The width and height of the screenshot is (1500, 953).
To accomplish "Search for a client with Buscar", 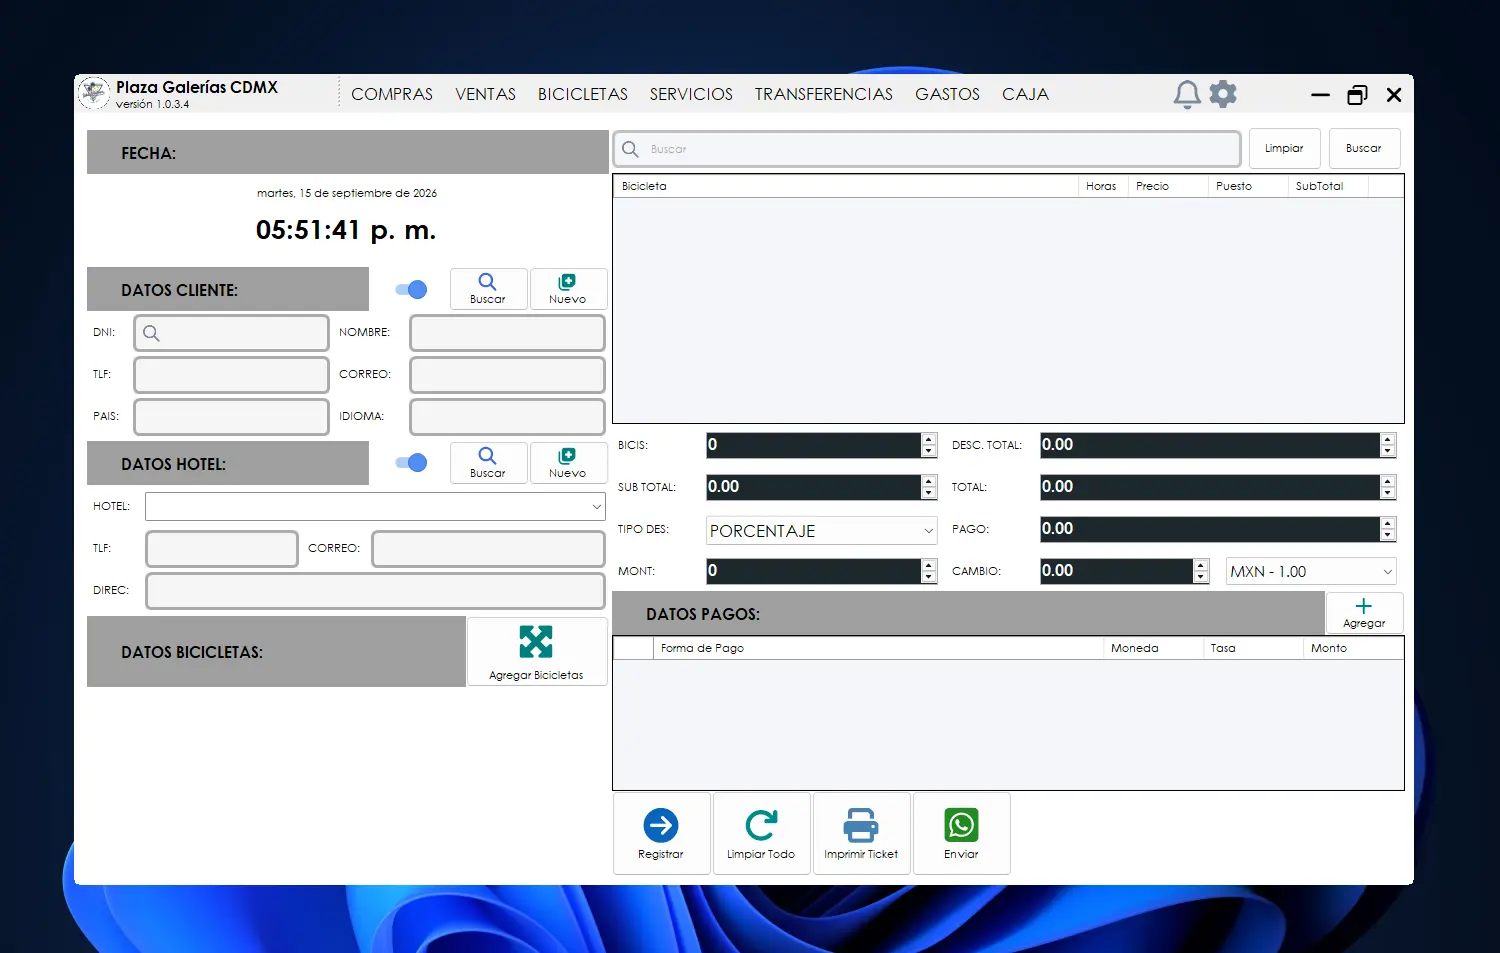I will (x=488, y=289).
